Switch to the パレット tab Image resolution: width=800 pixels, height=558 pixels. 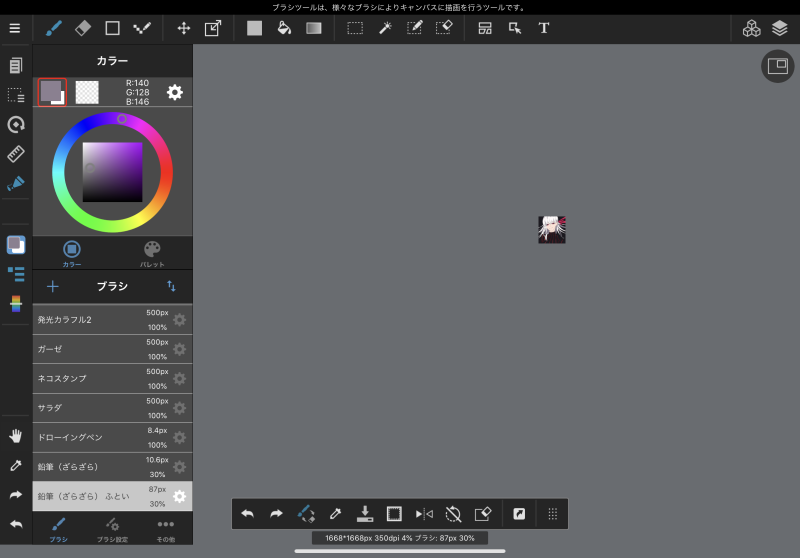(152, 253)
